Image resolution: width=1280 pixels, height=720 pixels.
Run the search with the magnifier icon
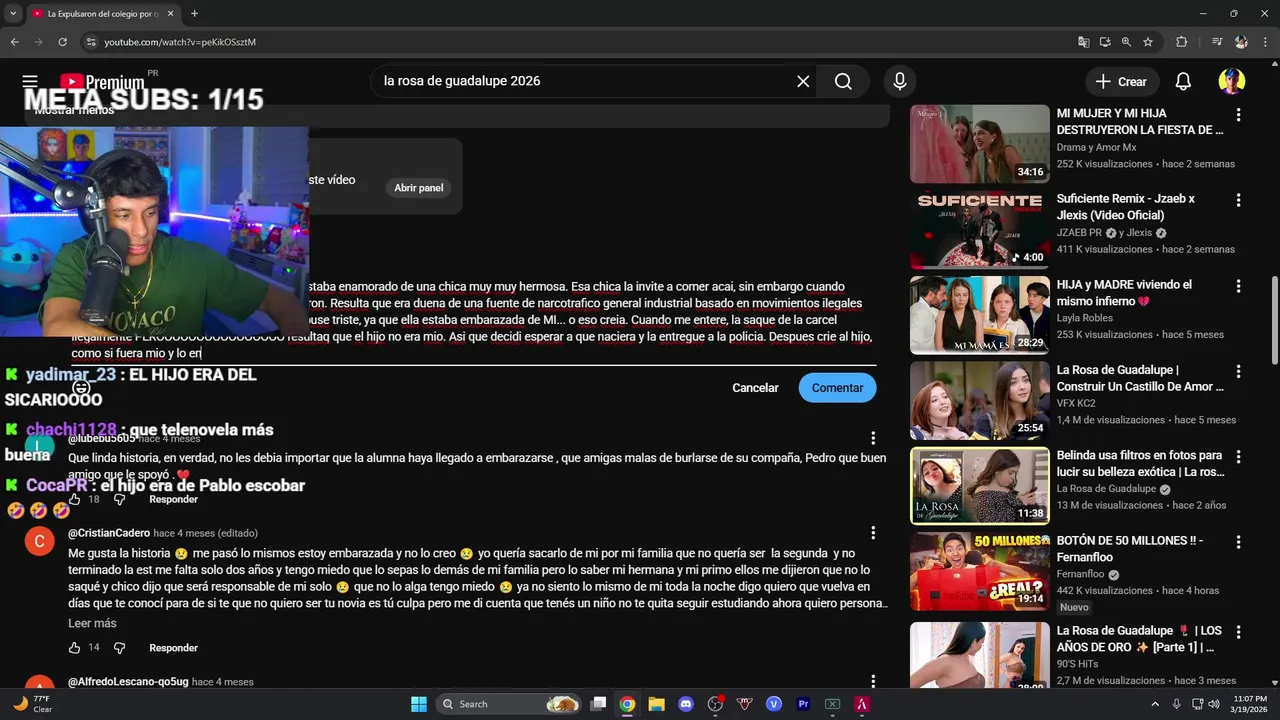point(843,81)
